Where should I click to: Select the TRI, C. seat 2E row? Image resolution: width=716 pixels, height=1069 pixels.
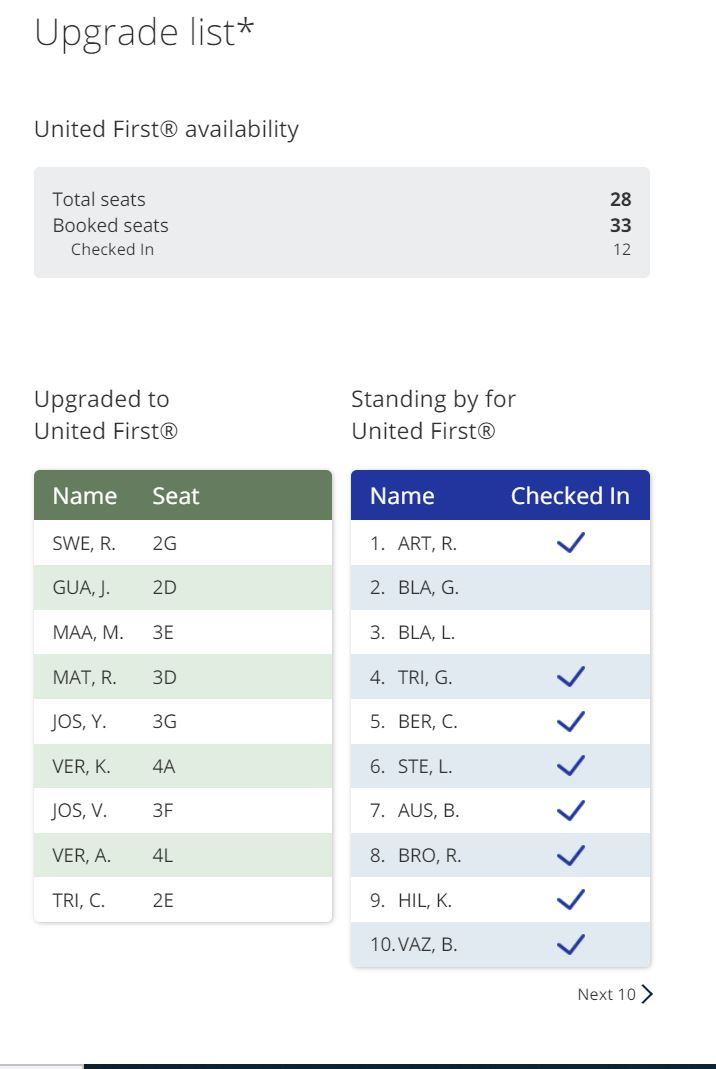183,900
